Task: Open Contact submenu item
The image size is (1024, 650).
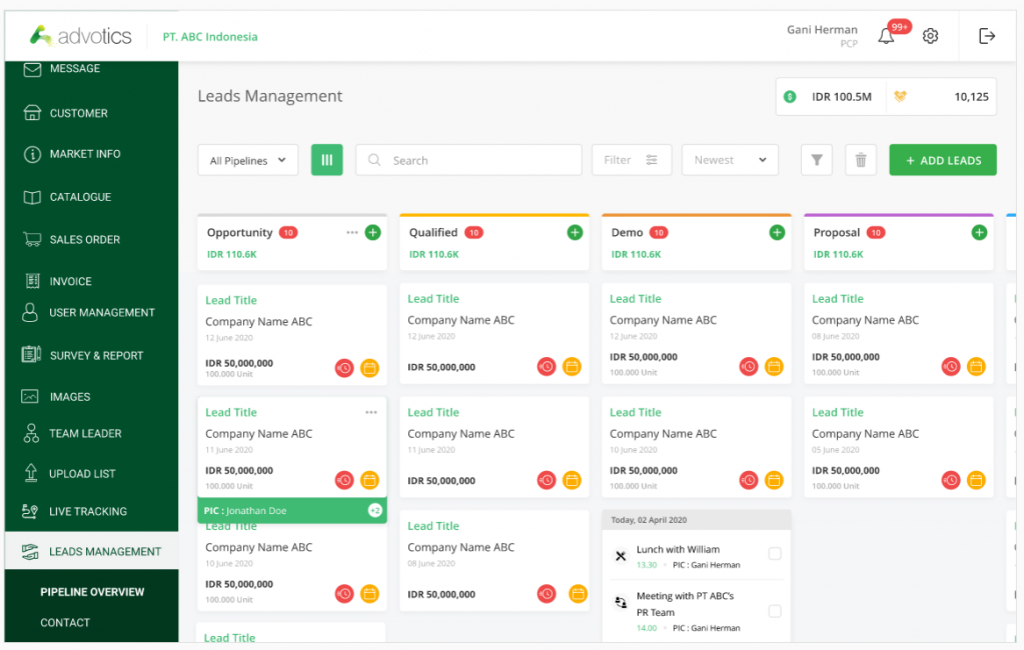Action: click(65, 623)
